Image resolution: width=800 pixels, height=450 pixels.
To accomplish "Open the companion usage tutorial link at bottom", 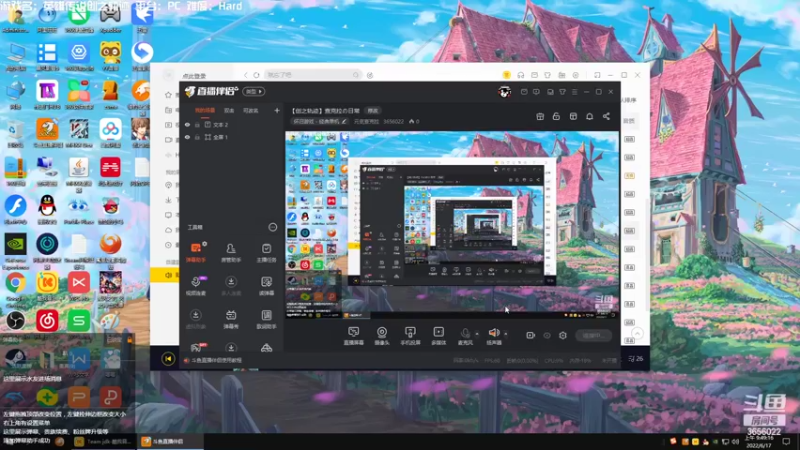I will click(216, 360).
